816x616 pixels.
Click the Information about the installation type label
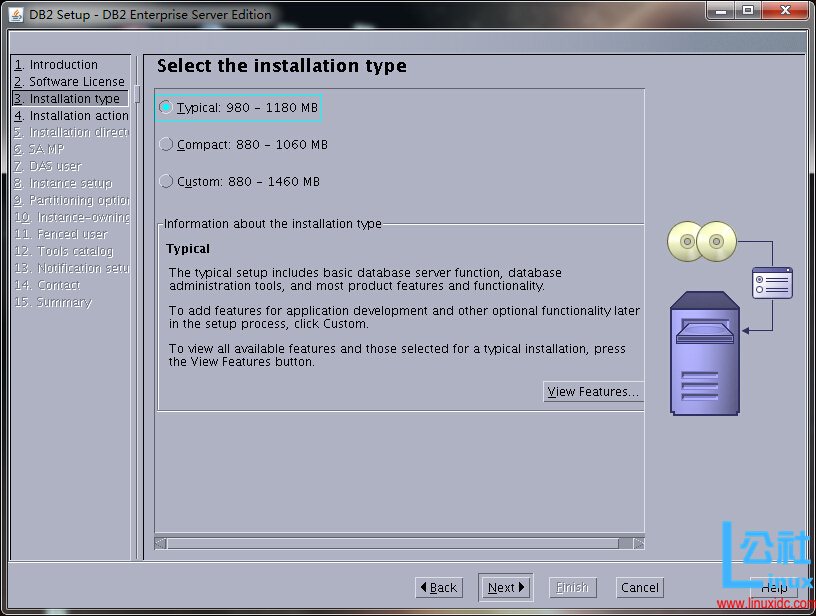click(273, 224)
